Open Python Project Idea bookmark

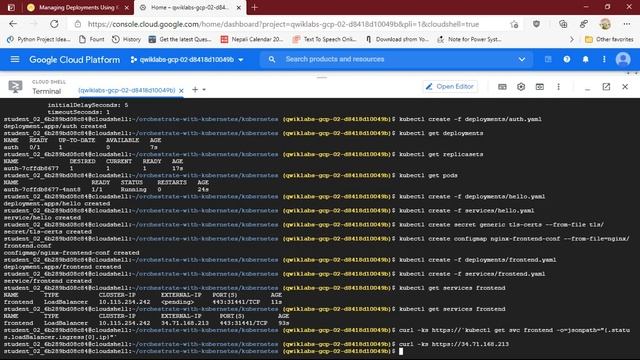(39, 39)
